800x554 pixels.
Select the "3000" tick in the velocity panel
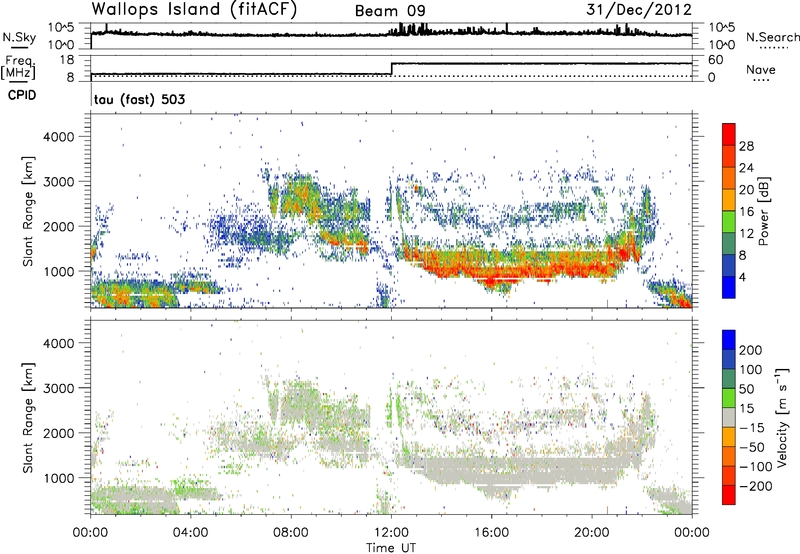(x=58, y=388)
